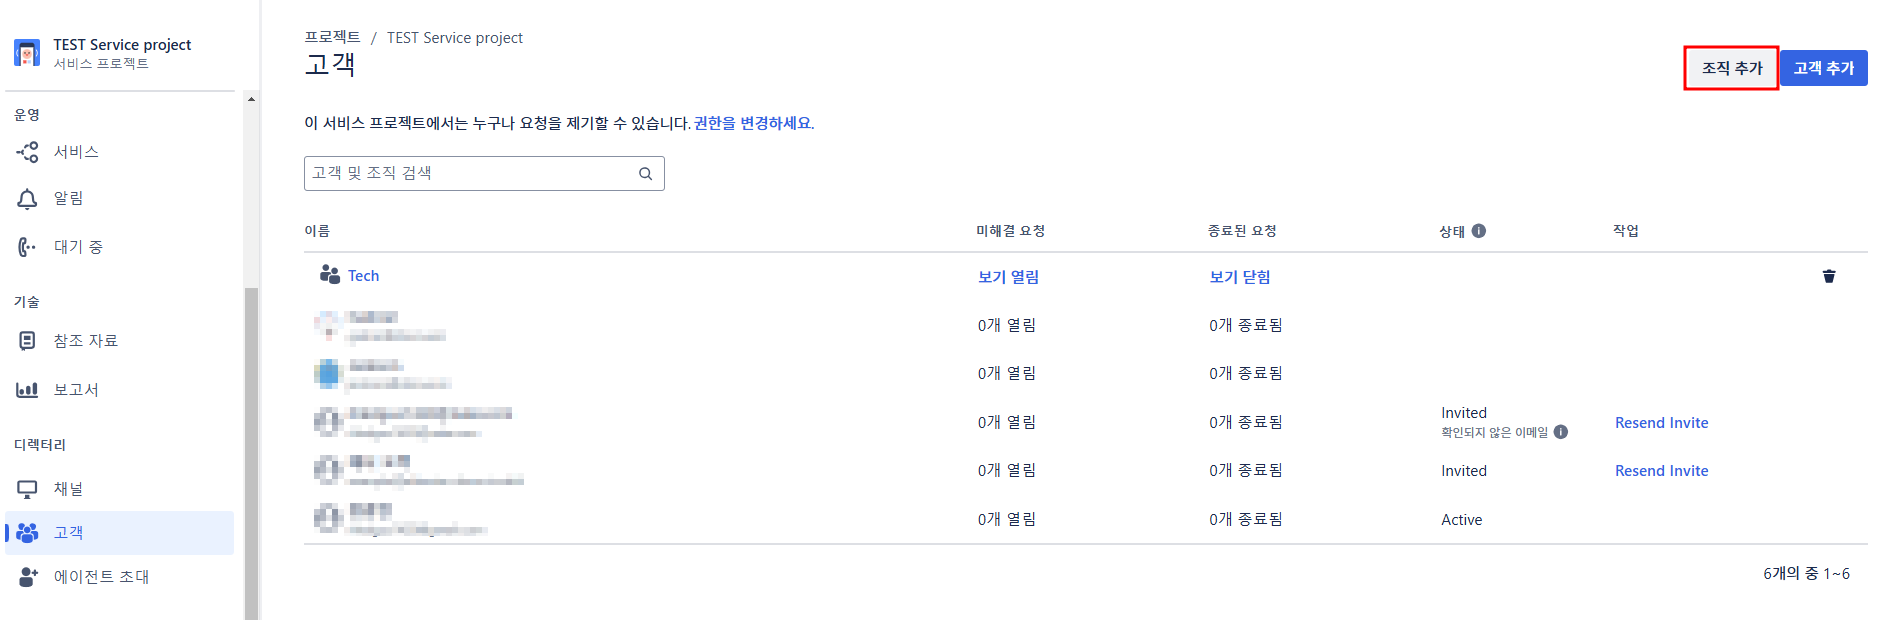Image resolution: width=1878 pixels, height=620 pixels.
Task: Click the sidebar scroll up arrow
Action: [251, 99]
